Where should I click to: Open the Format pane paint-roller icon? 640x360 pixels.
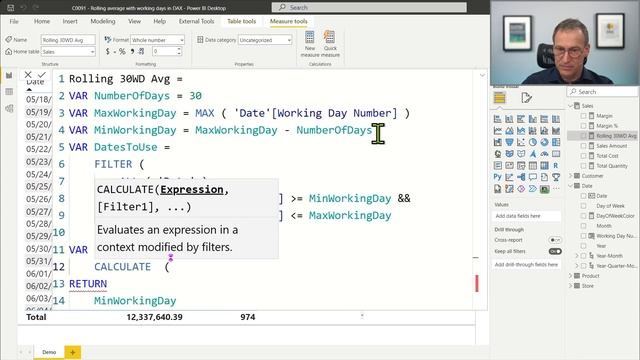point(527,98)
